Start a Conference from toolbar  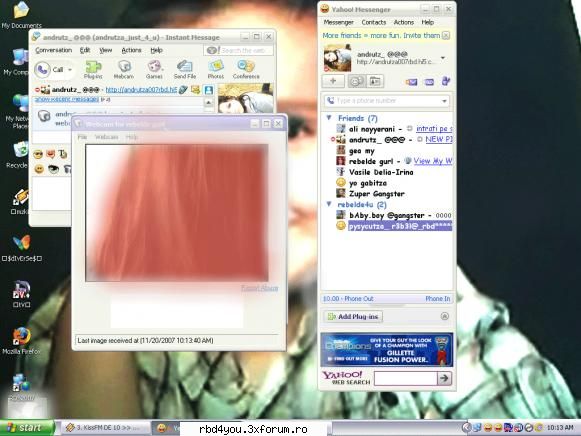tap(246, 70)
